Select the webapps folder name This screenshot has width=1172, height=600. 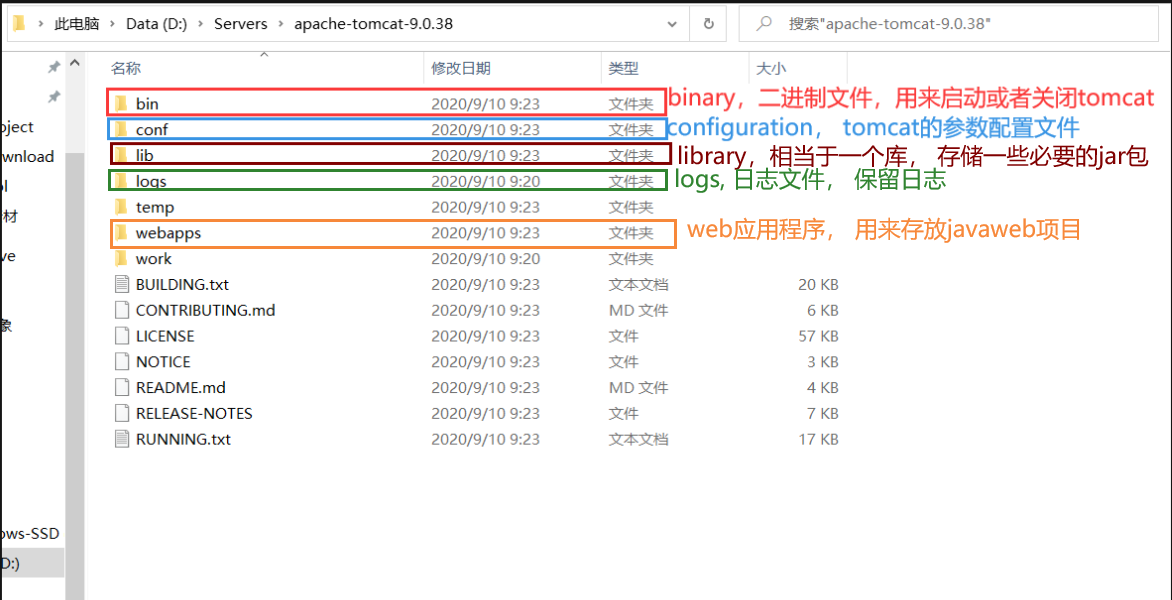pos(168,233)
